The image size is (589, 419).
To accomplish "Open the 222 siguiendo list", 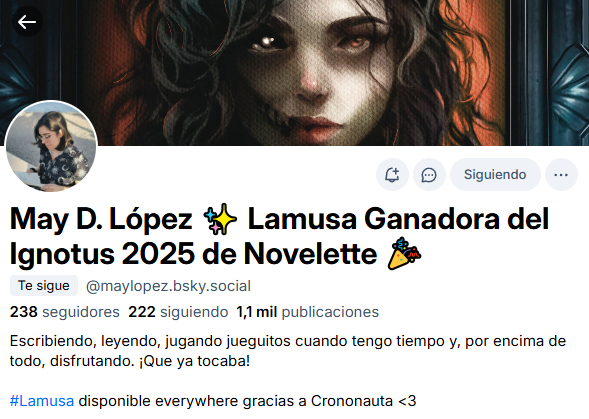I will (x=178, y=312).
